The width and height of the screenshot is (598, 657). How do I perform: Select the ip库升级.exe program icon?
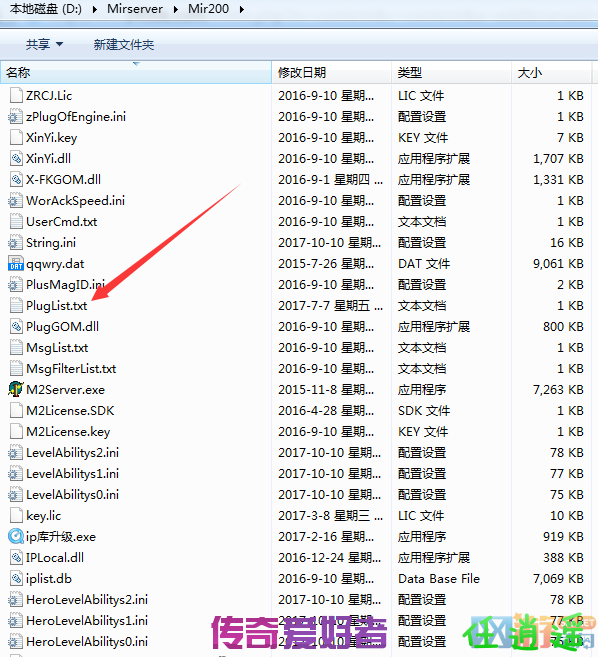(x=16, y=536)
